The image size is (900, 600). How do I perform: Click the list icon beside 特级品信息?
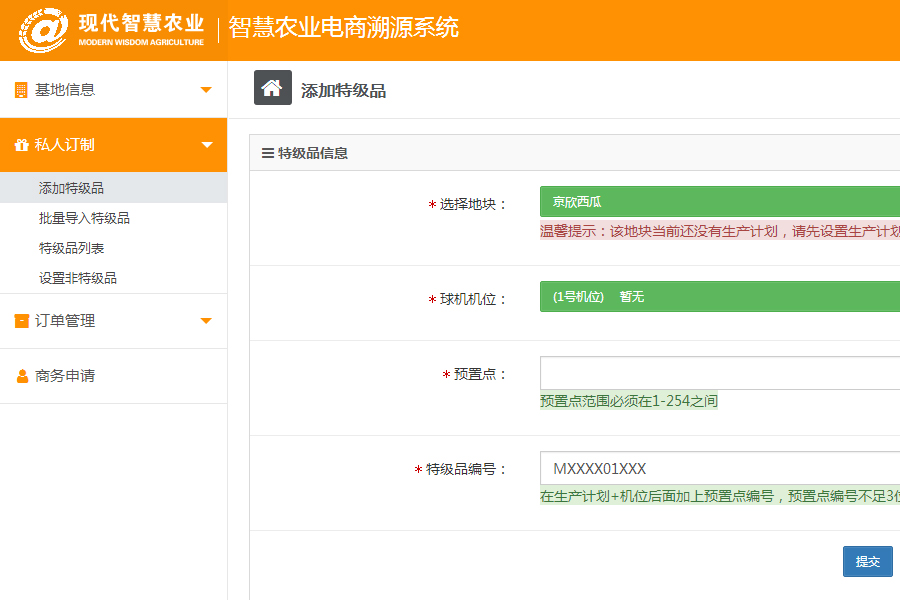coord(267,153)
